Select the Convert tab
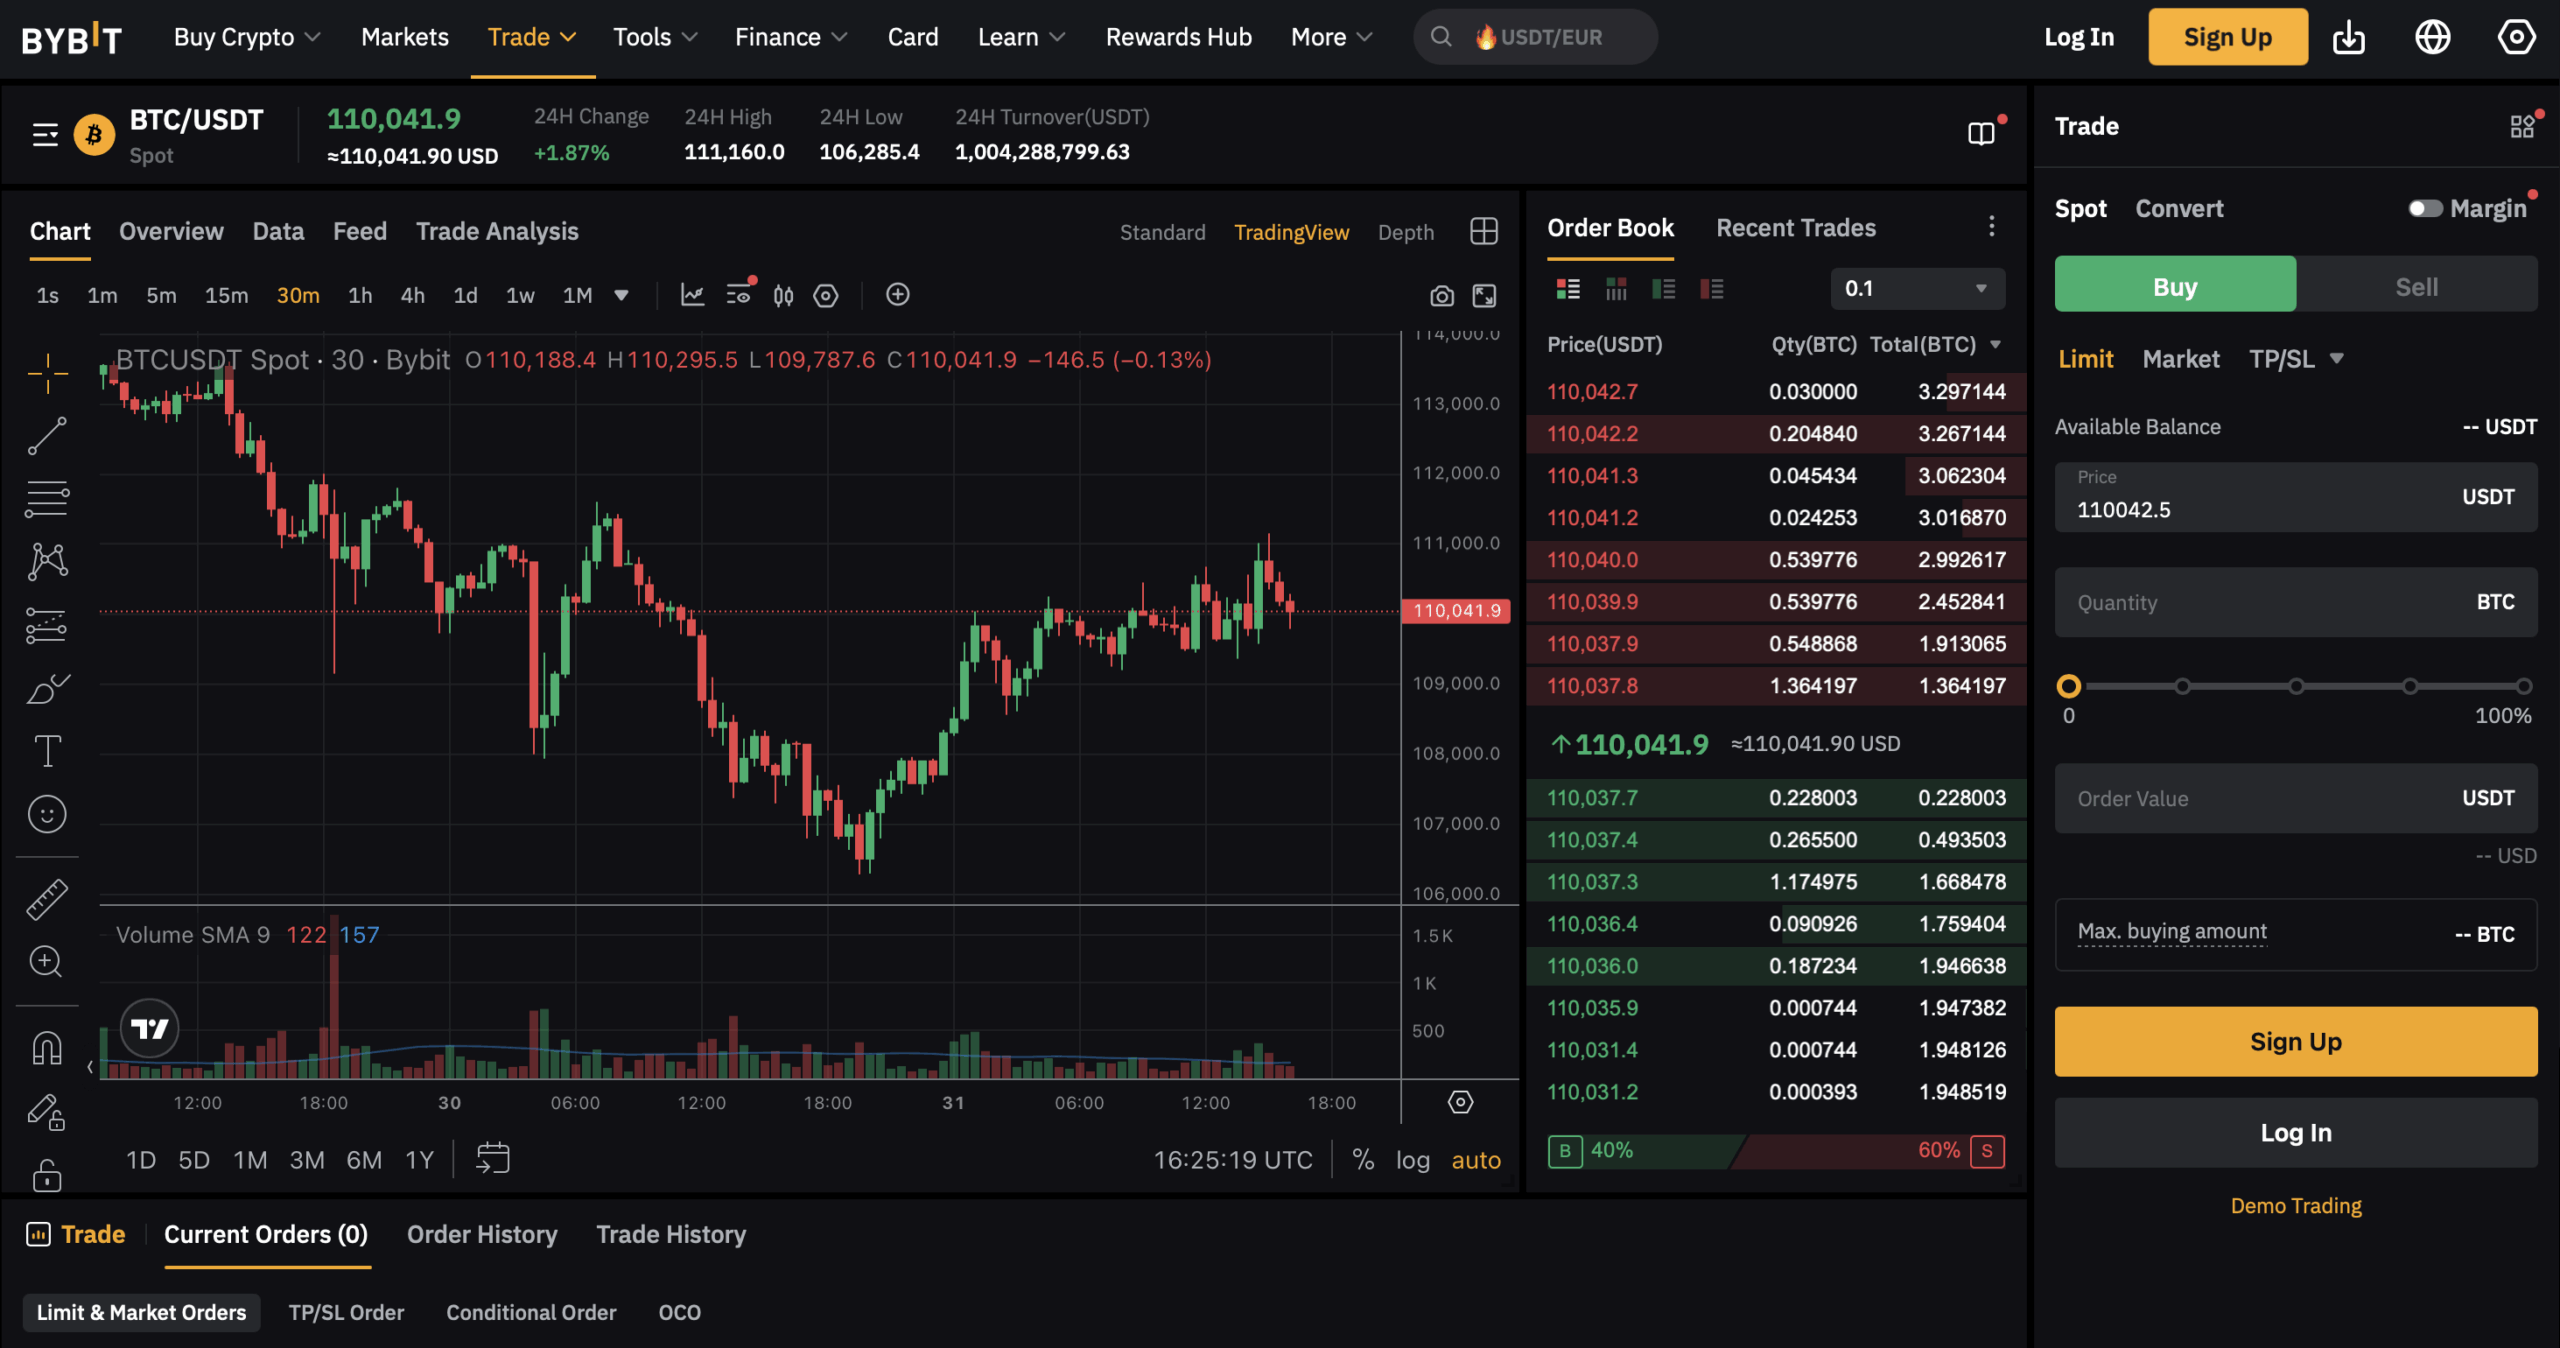This screenshot has height=1348, width=2560. (x=2179, y=208)
